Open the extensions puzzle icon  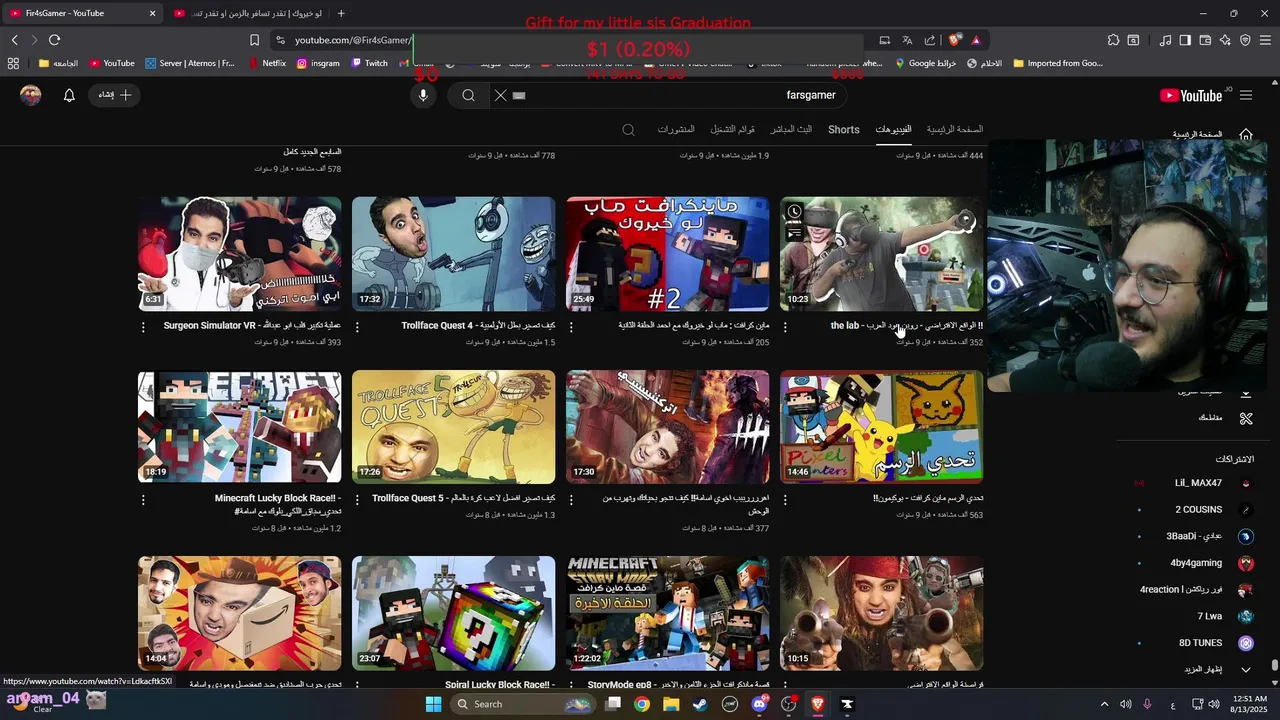point(1113,40)
